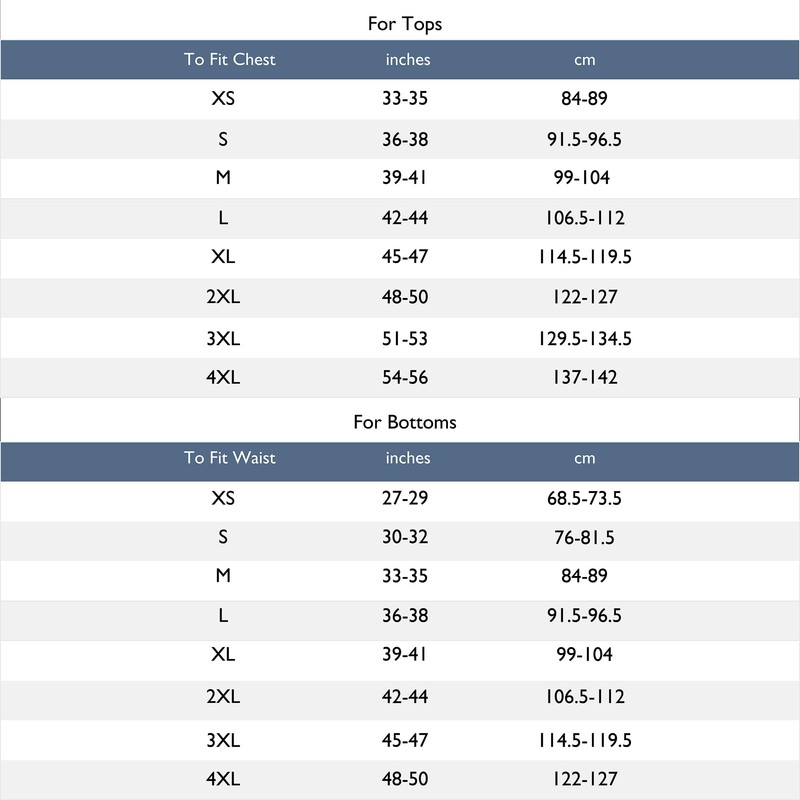800x800 pixels.
Task: Click the 27-29 inches waist value
Action: point(405,498)
